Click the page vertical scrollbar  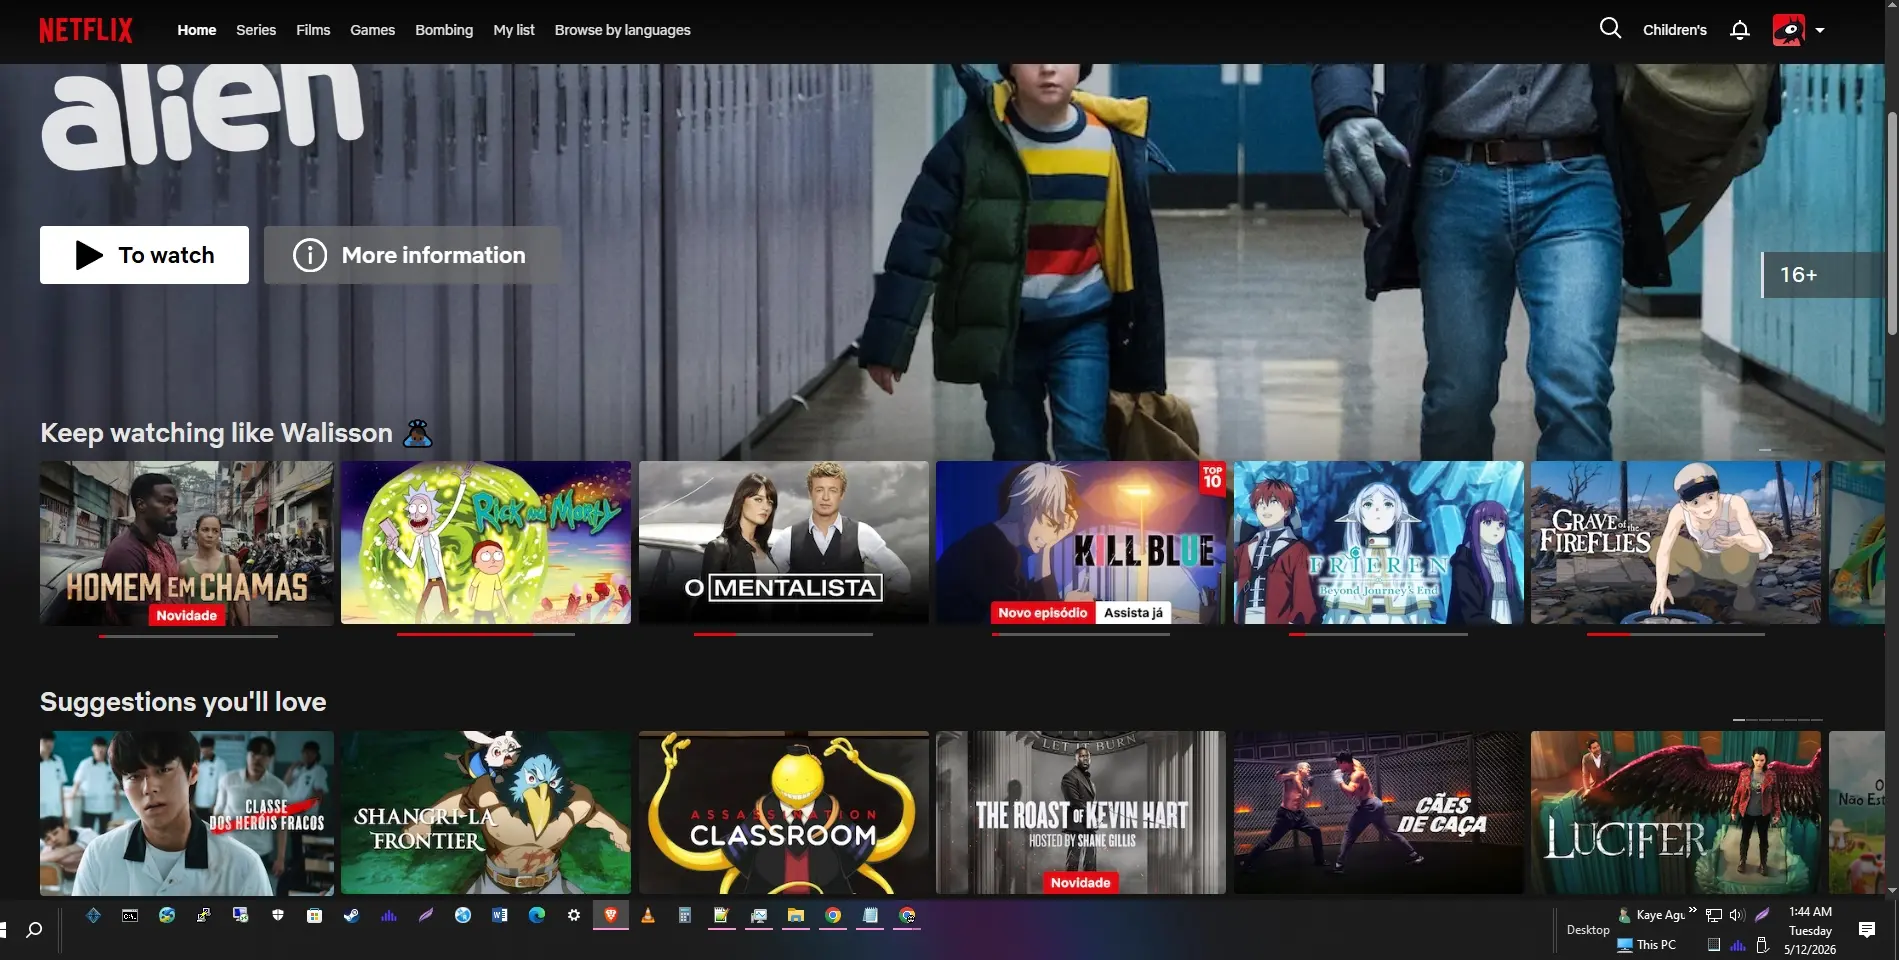(x=1892, y=225)
